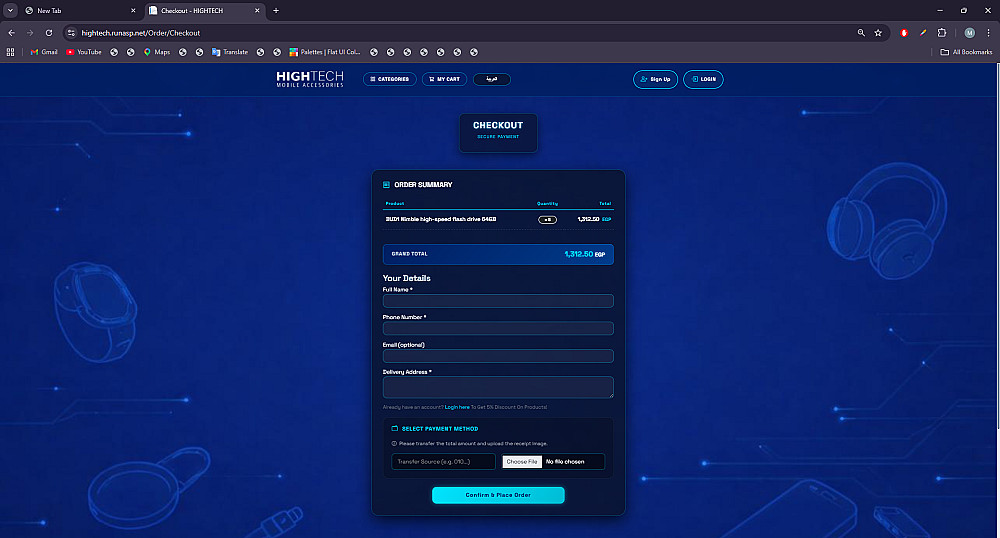
Task: Close the New Tab tab
Action: click(133, 11)
